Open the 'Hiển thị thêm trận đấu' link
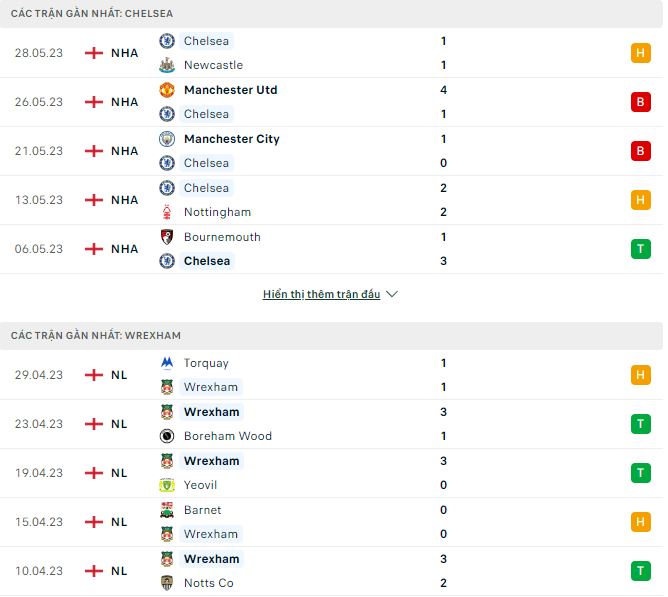The width and height of the screenshot is (668, 597). (x=321, y=295)
